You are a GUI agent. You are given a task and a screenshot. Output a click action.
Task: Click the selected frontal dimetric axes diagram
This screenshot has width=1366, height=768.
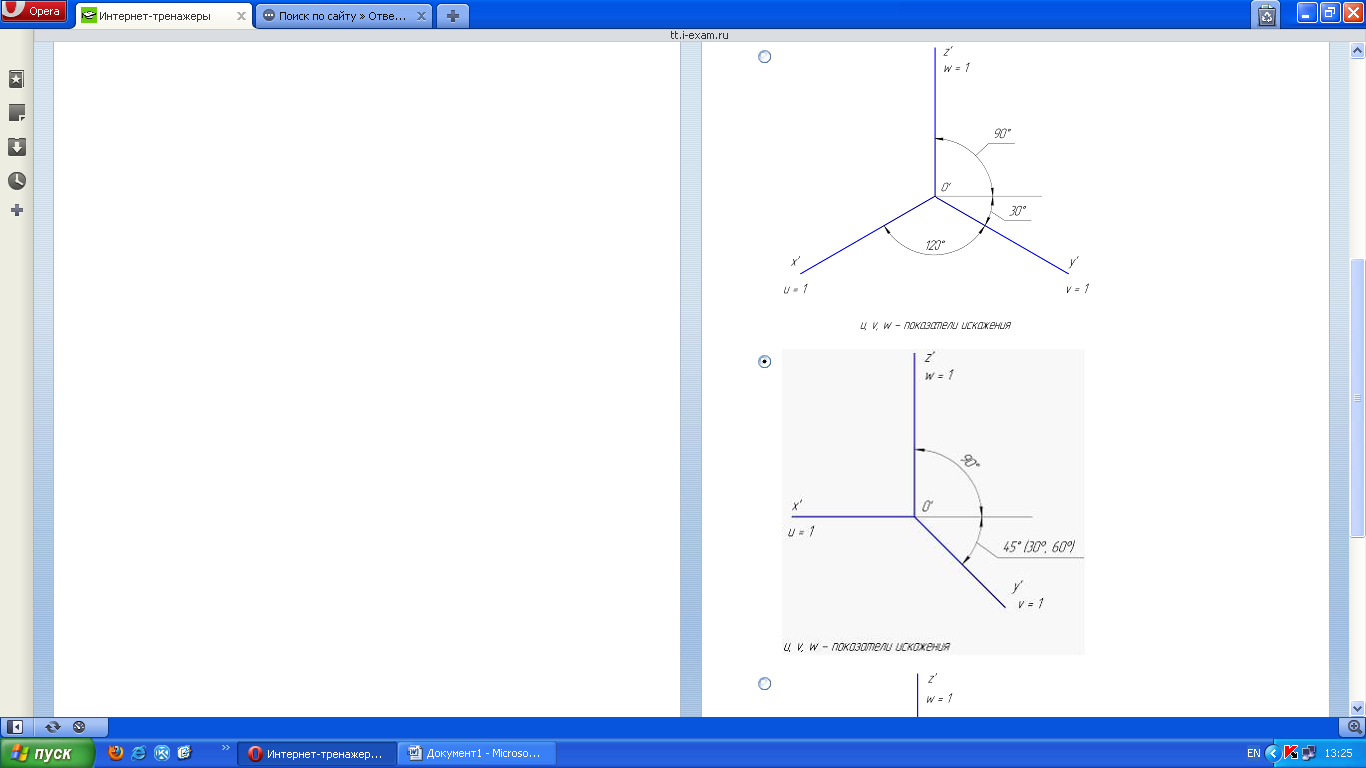click(x=933, y=502)
